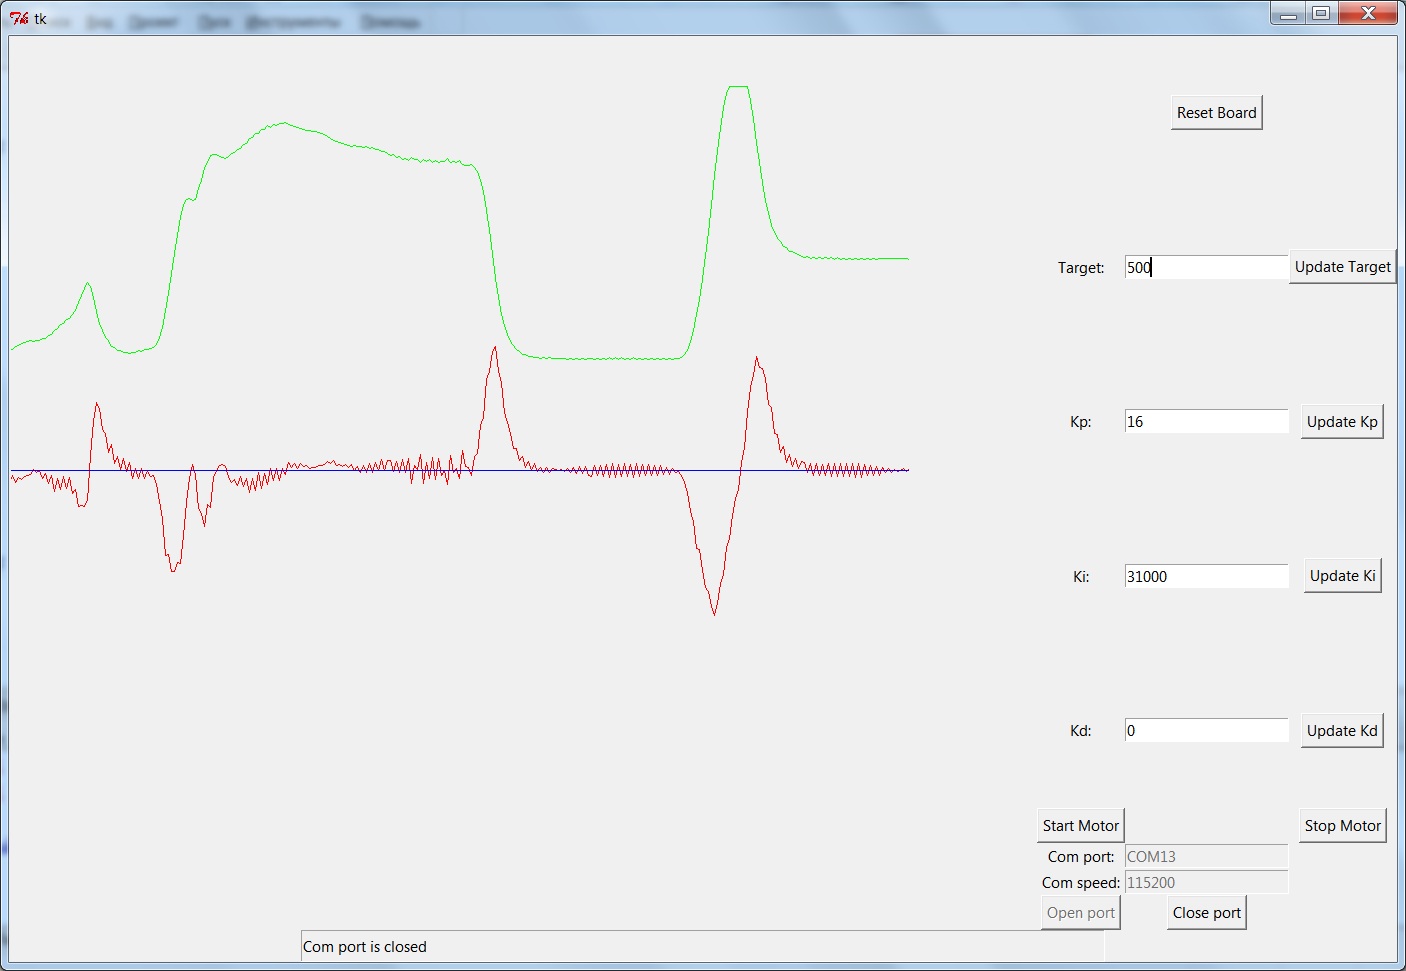Viewport: 1406px width, 971px height.
Task: Halt the motor using Stop Motor
Action: coord(1342,826)
